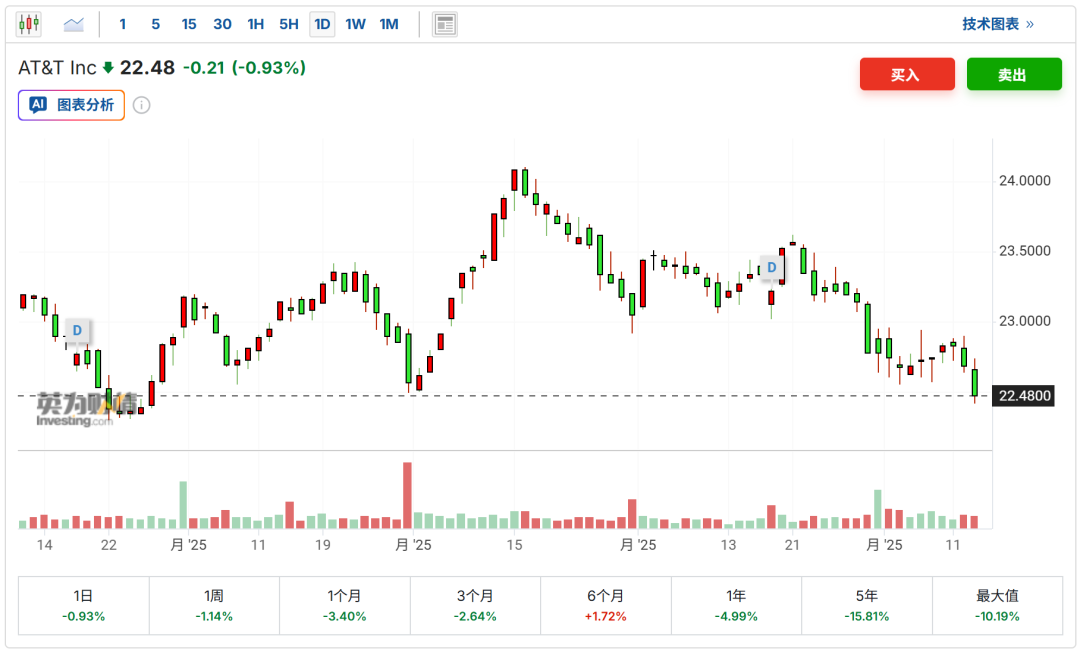The image size is (1080, 655).
Task: Choose the 1周 range showing -1.14%
Action: [x=214, y=605]
